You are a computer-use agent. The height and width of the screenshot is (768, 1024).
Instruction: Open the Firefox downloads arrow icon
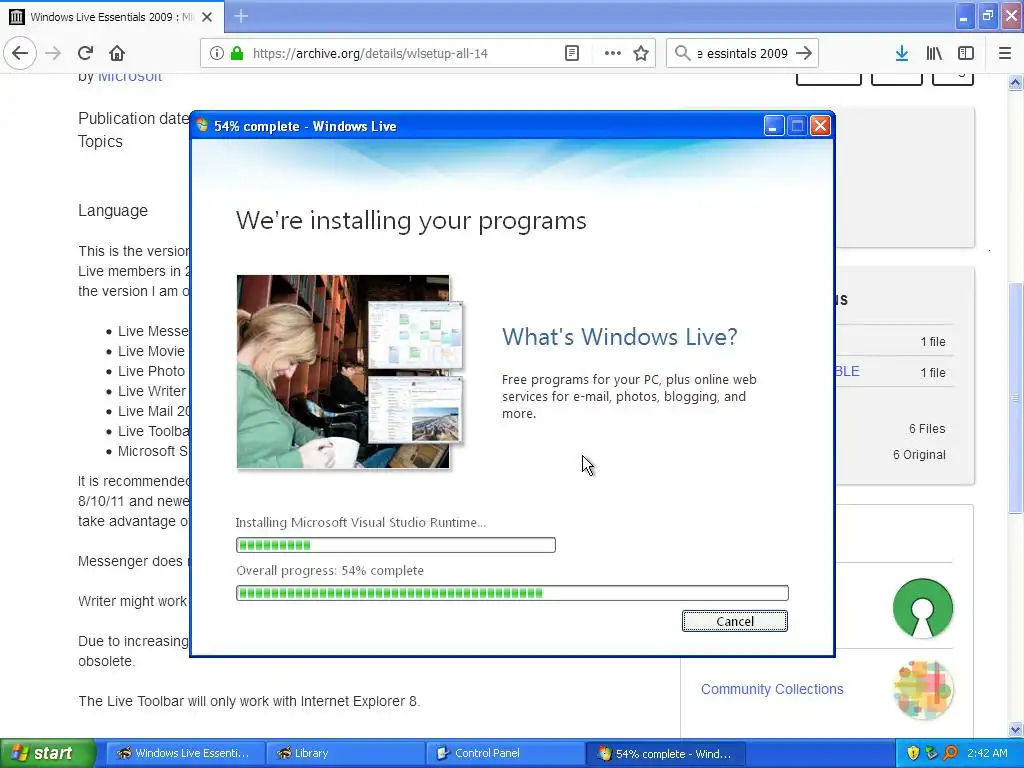click(901, 53)
